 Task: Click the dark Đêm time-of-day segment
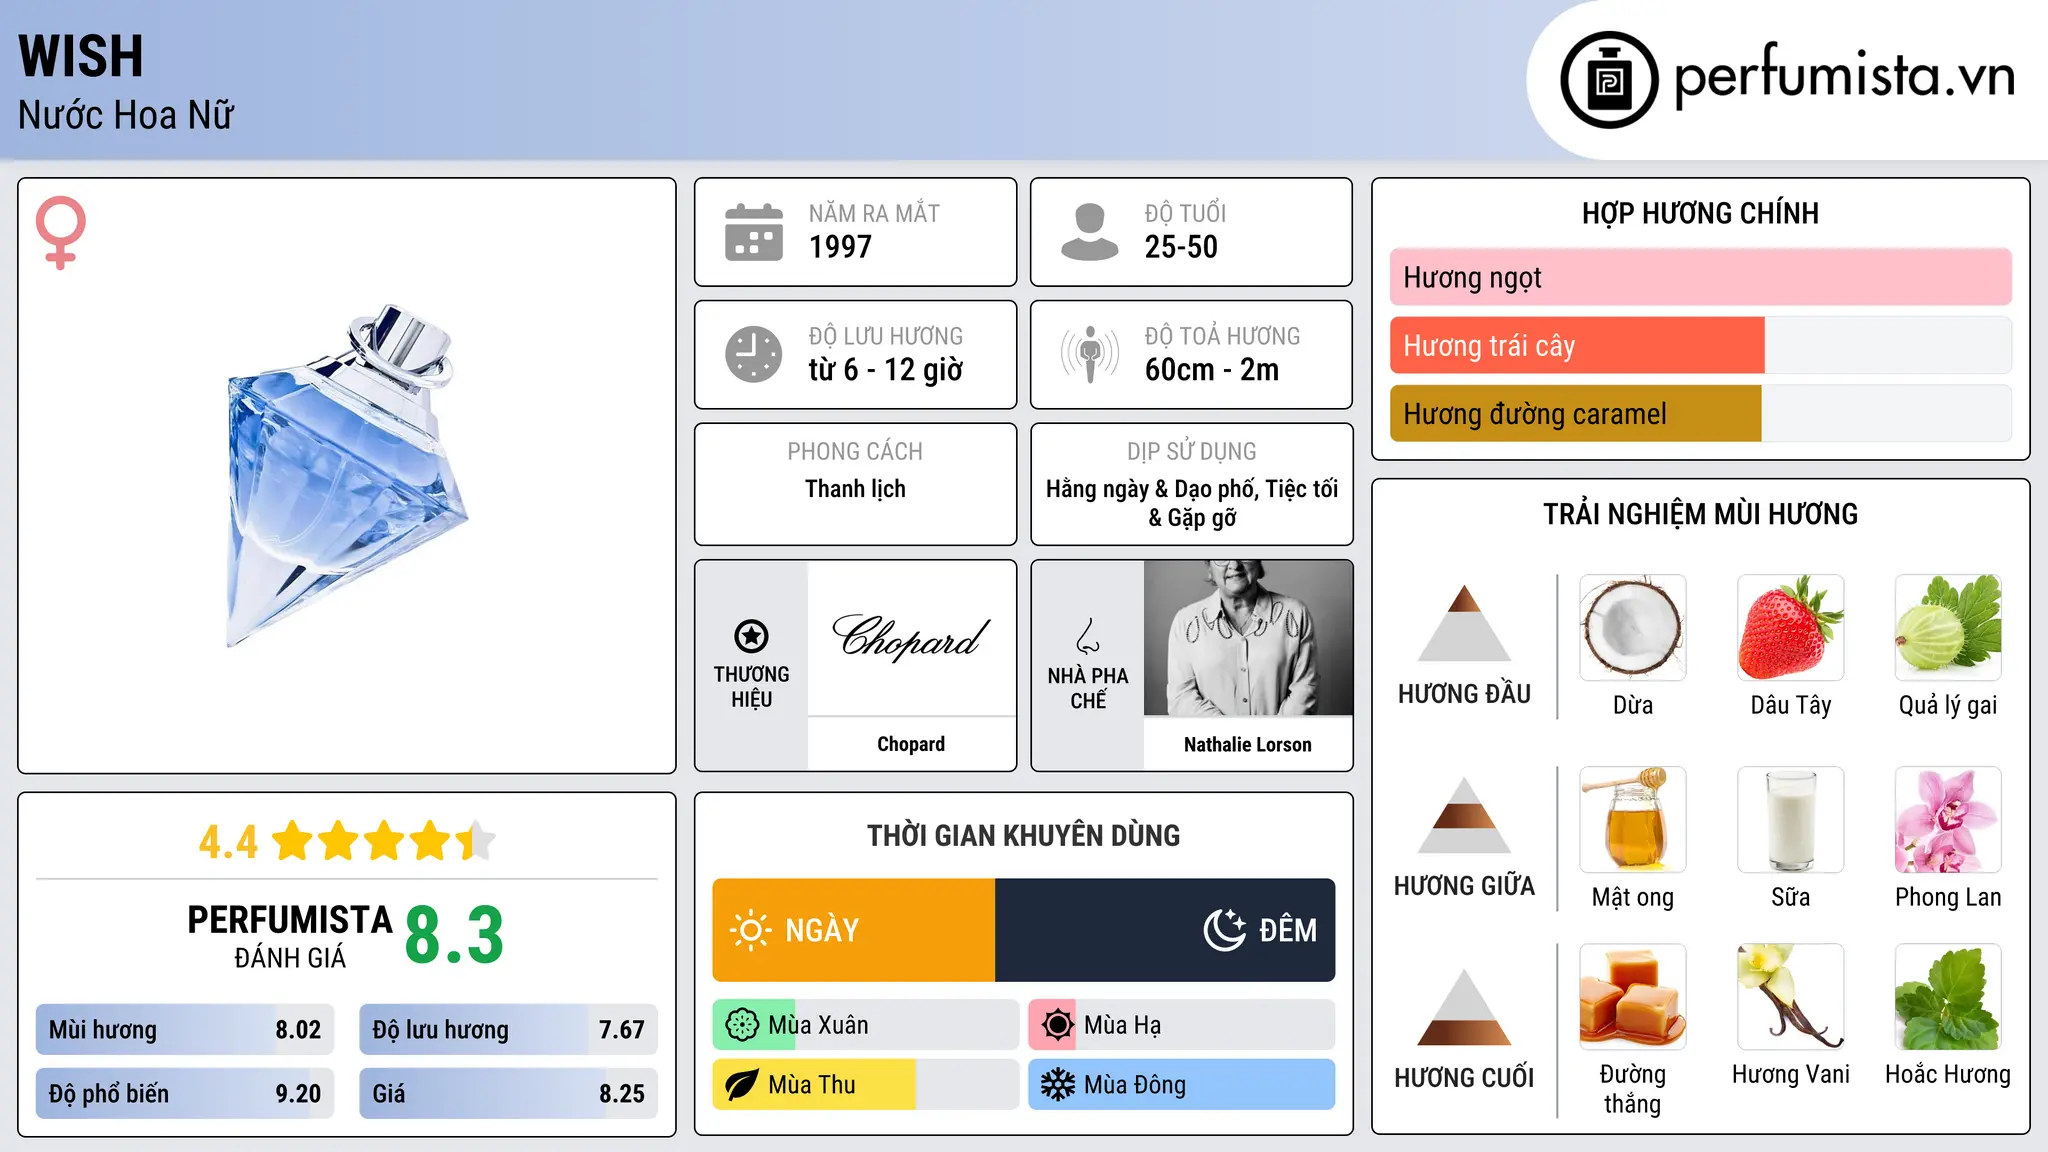(1165, 930)
